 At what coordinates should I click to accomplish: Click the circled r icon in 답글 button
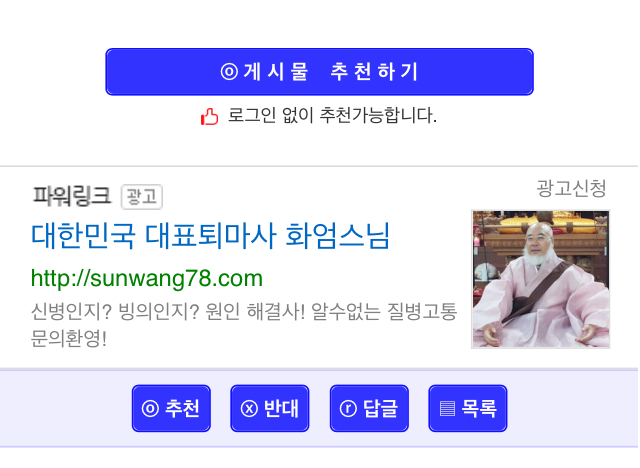[x=348, y=408]
